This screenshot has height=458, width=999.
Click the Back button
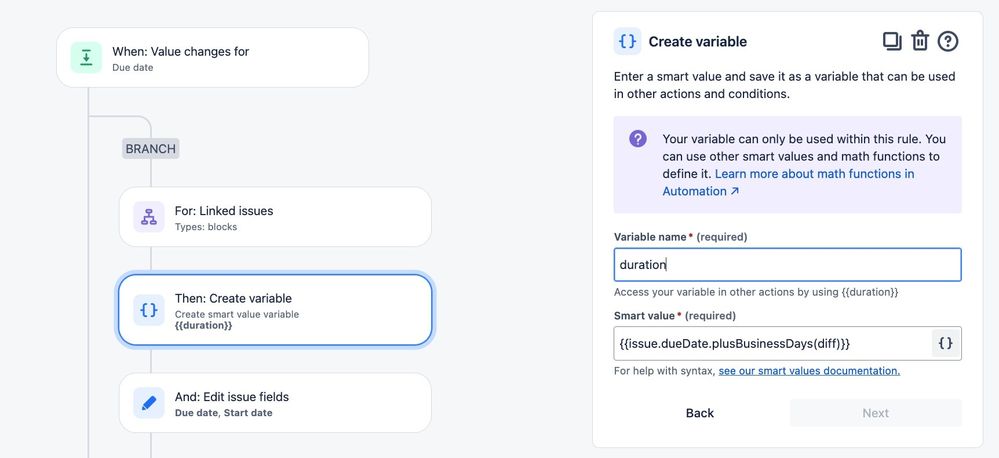700,413
